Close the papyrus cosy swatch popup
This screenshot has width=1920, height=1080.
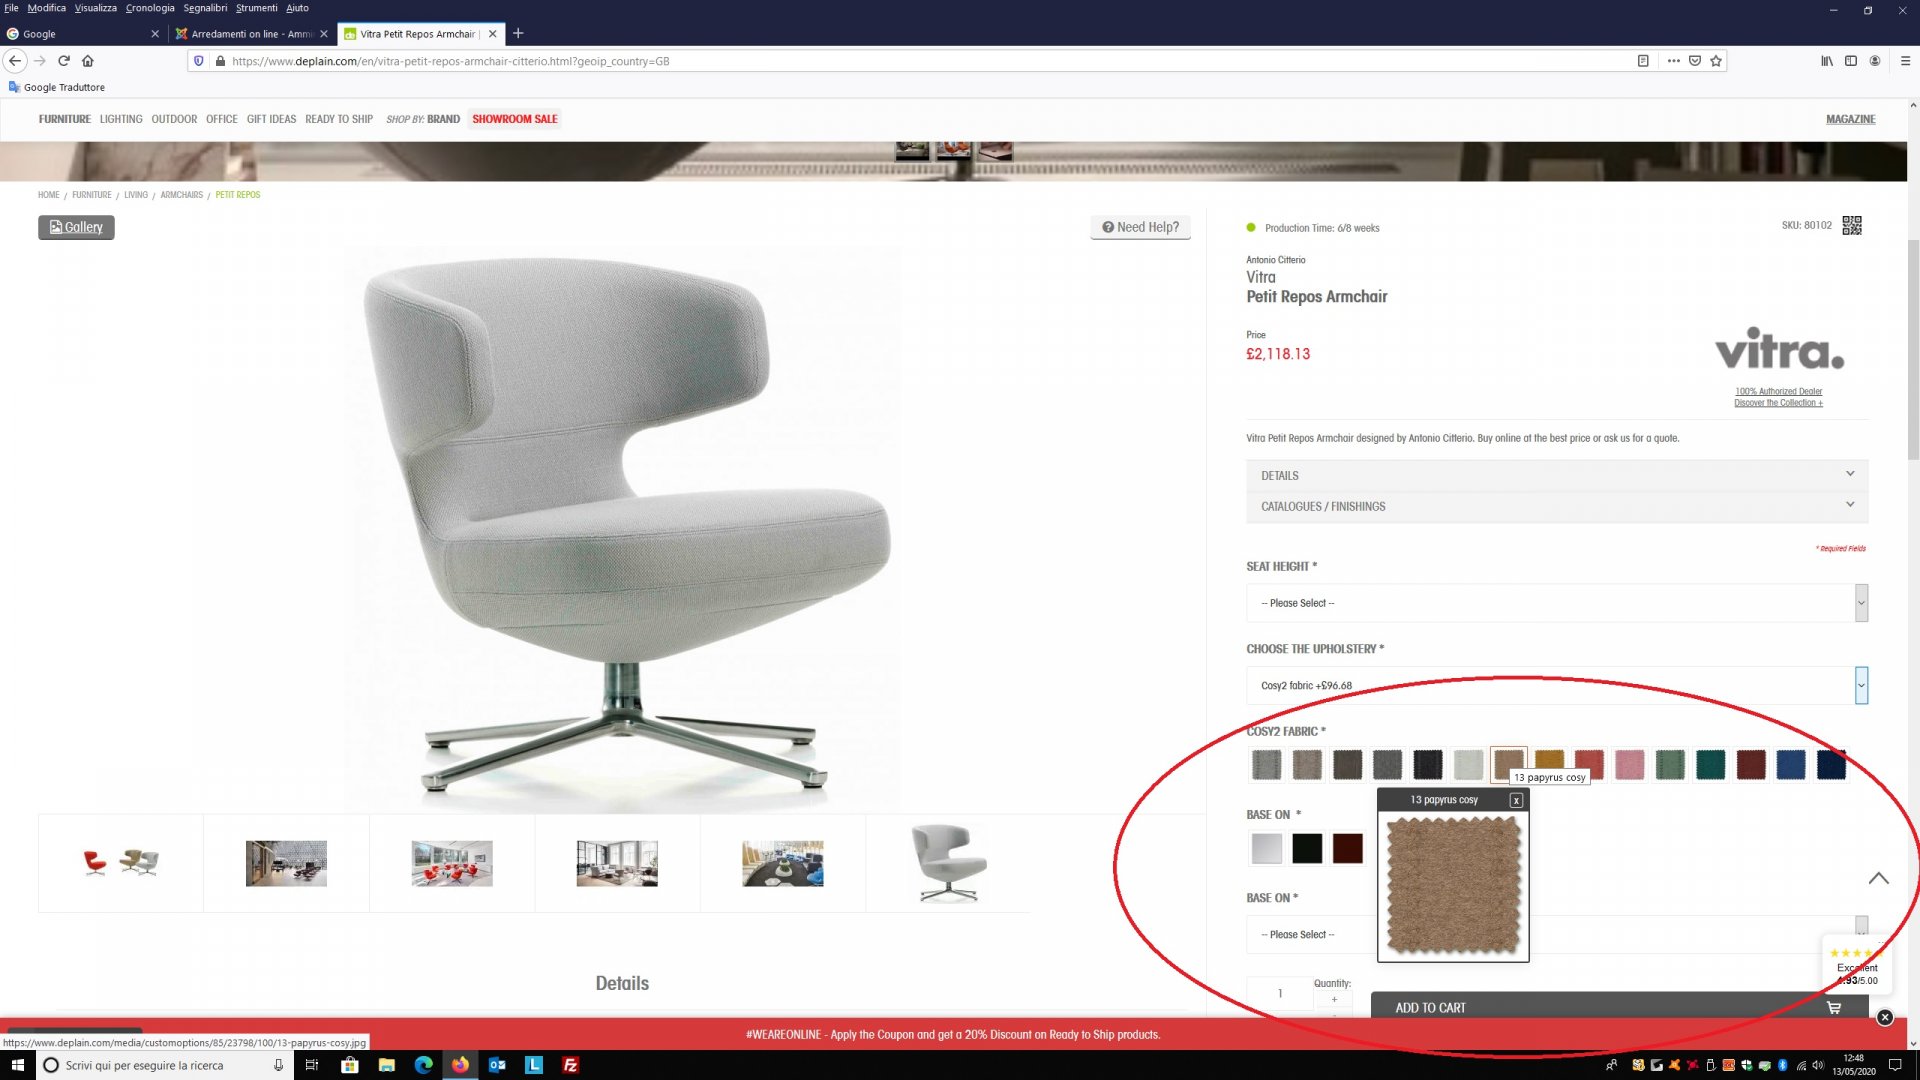click(1516, 800)
